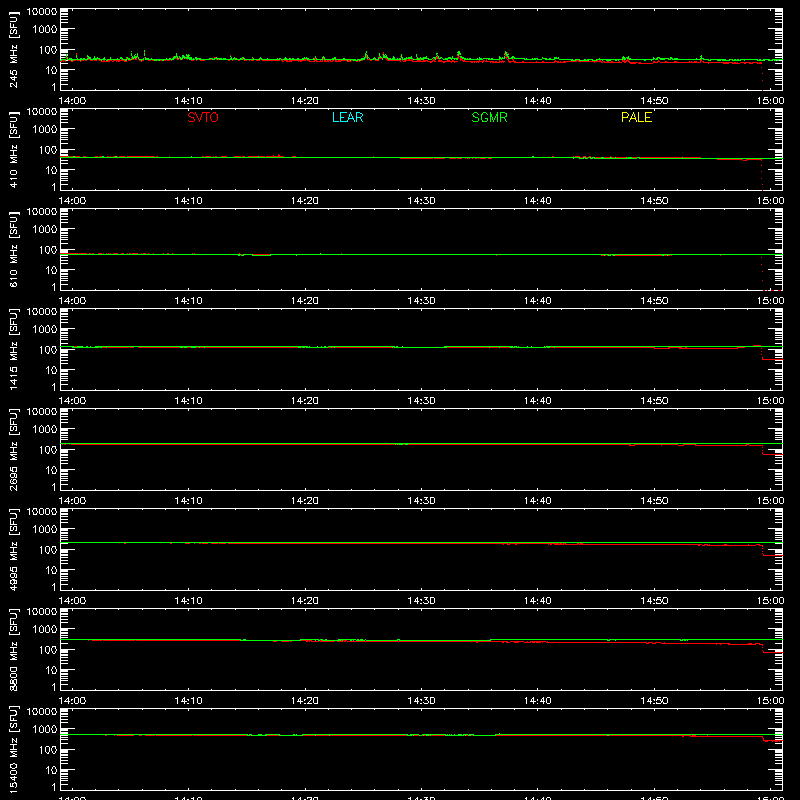The image size is (800, 800).
Task: Click 14:50 tick below the 1415 MHz plot
Action: tap(654, 401)
